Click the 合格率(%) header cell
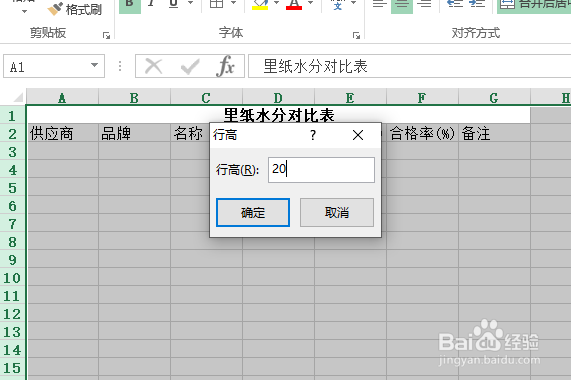The height and width of the screenshot is (380, 571). click(422, 133)
